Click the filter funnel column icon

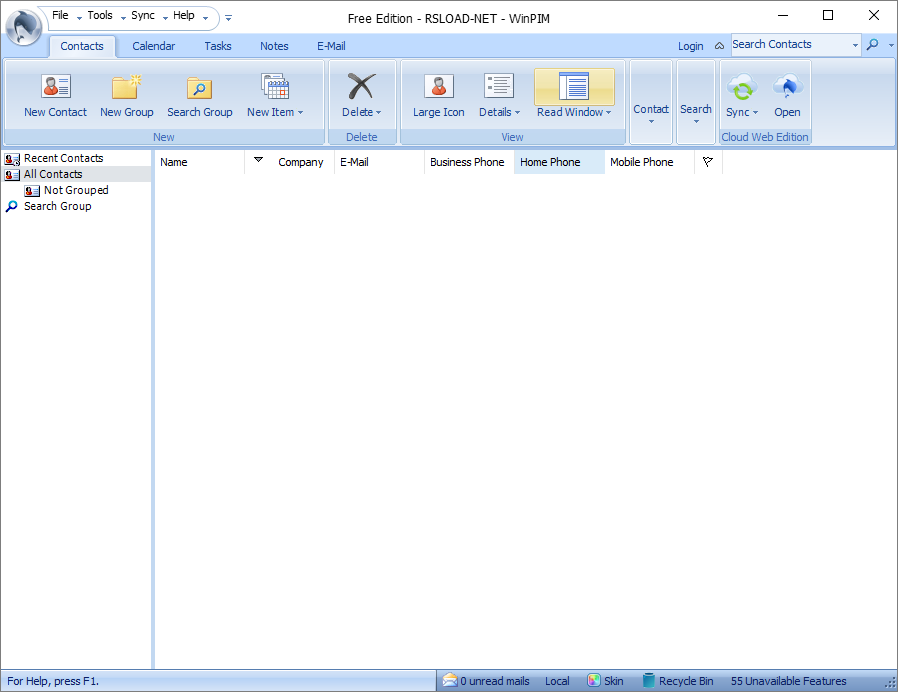708,162
